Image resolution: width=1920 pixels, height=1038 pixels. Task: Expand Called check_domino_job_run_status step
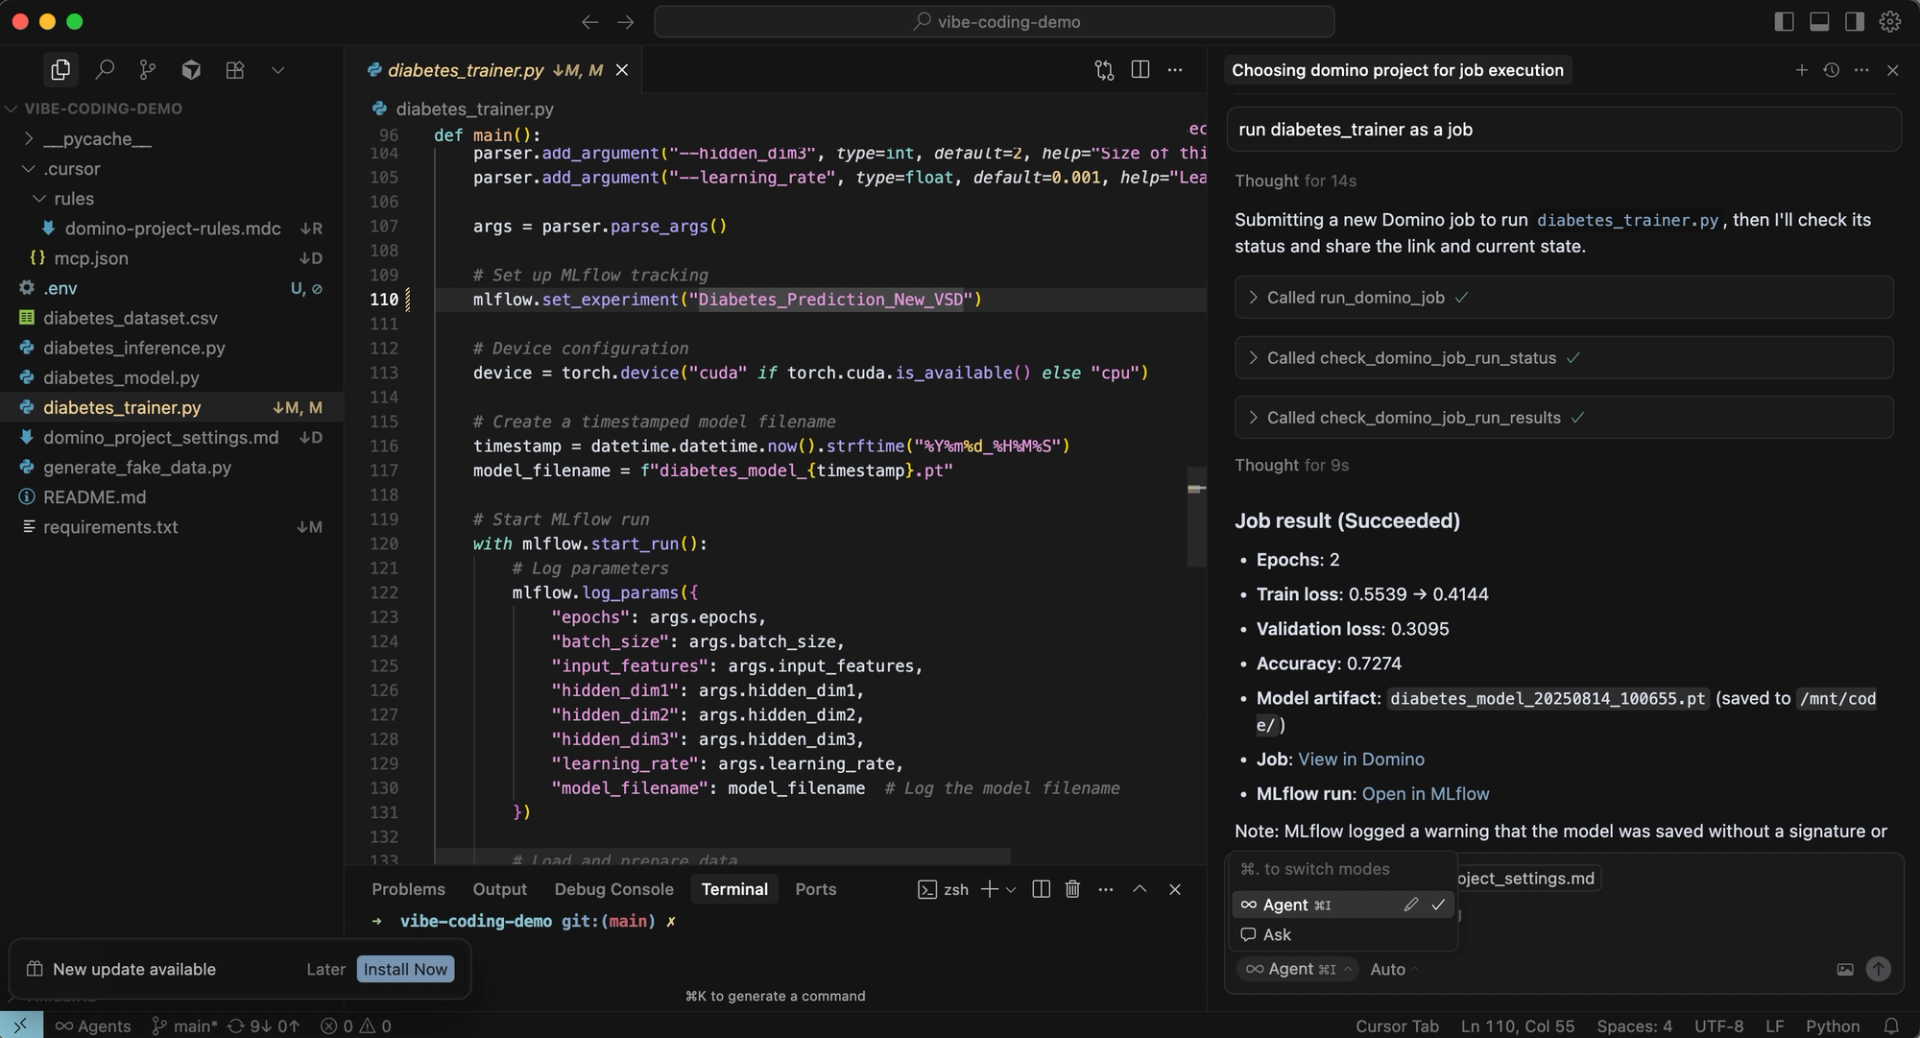1564,358
